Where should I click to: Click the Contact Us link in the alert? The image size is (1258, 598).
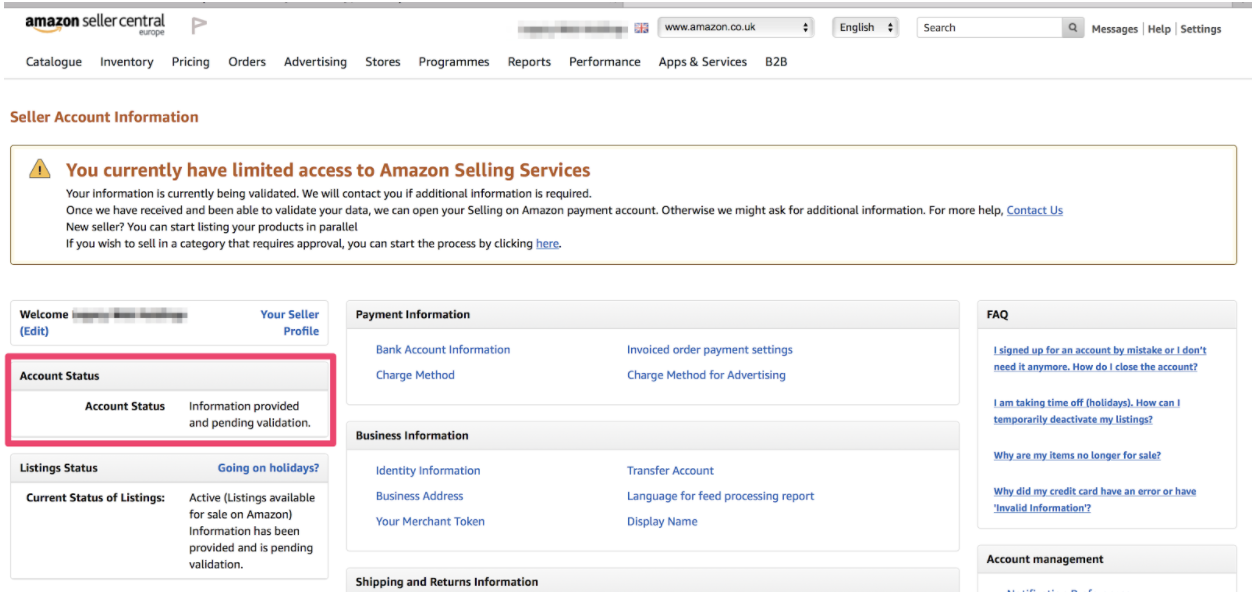point(1035,210)
